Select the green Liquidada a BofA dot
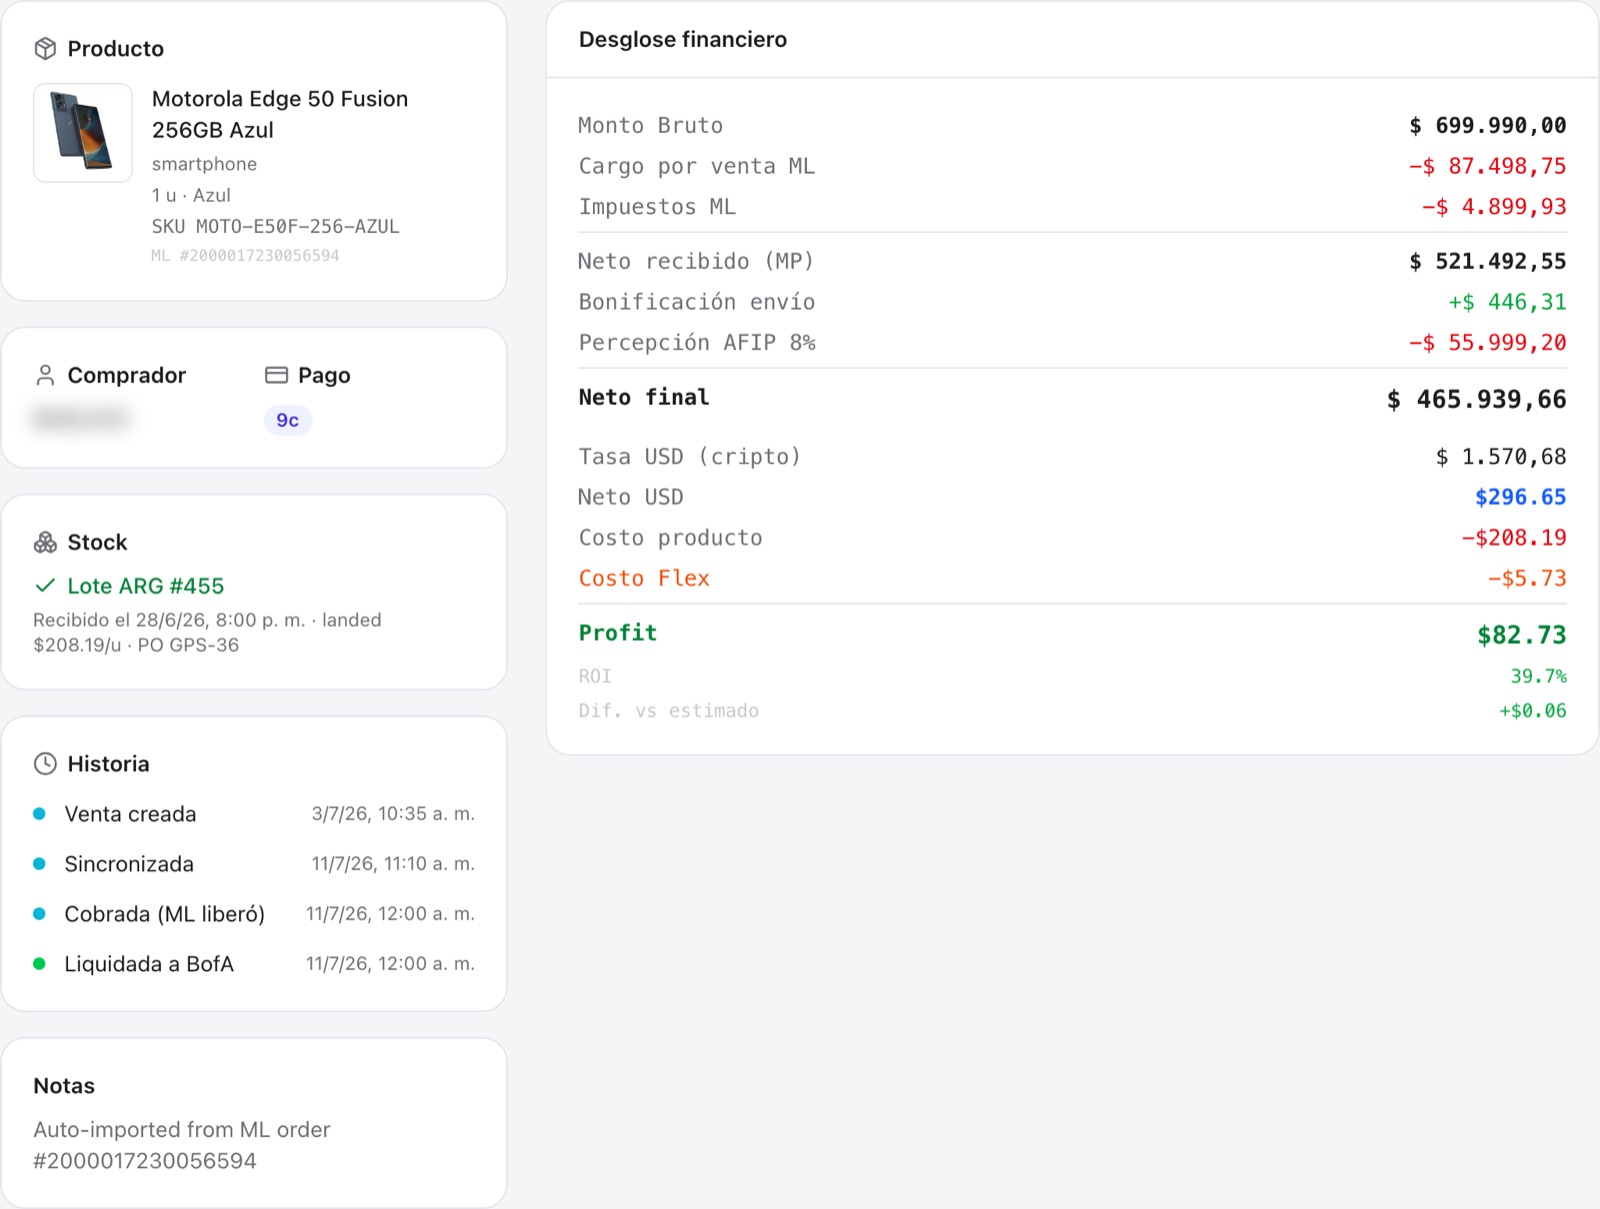The width and height of the screenshot is (1600, 1209). pyautogui.click(x=39, y=964)
